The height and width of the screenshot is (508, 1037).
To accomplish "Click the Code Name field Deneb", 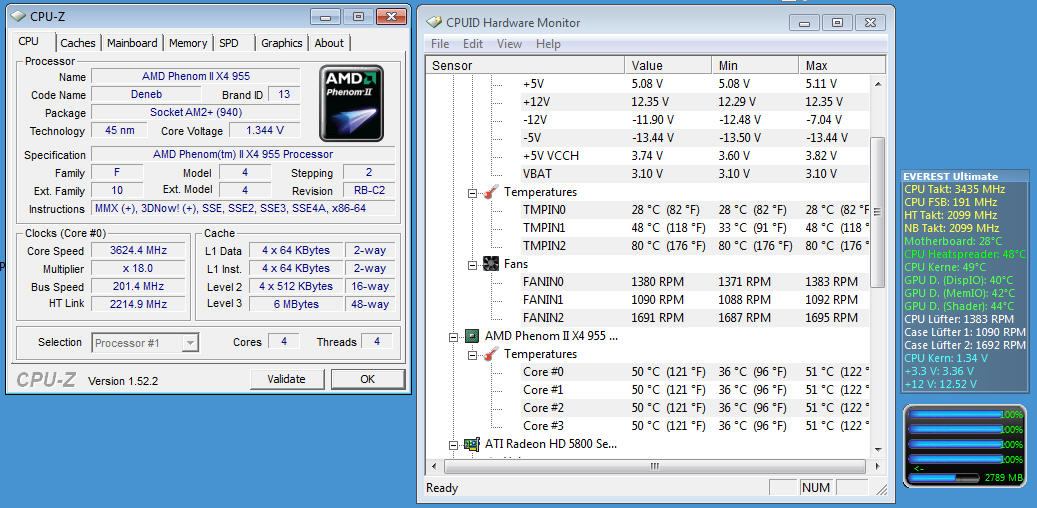I will coord(146,95).
